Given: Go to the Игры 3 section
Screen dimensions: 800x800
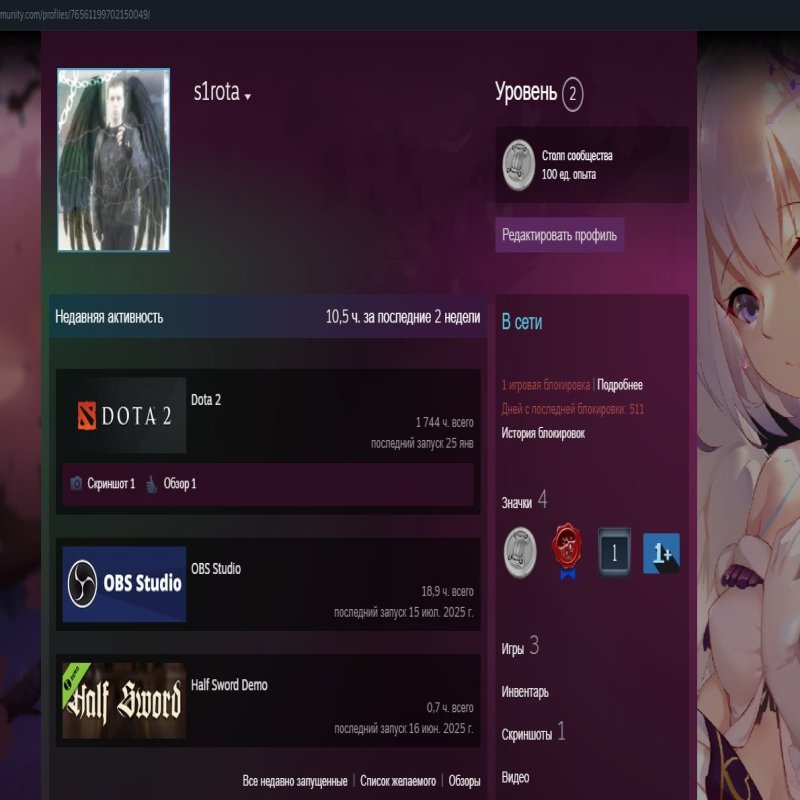Looking at the screenshot, I should (x=519, y=648).
